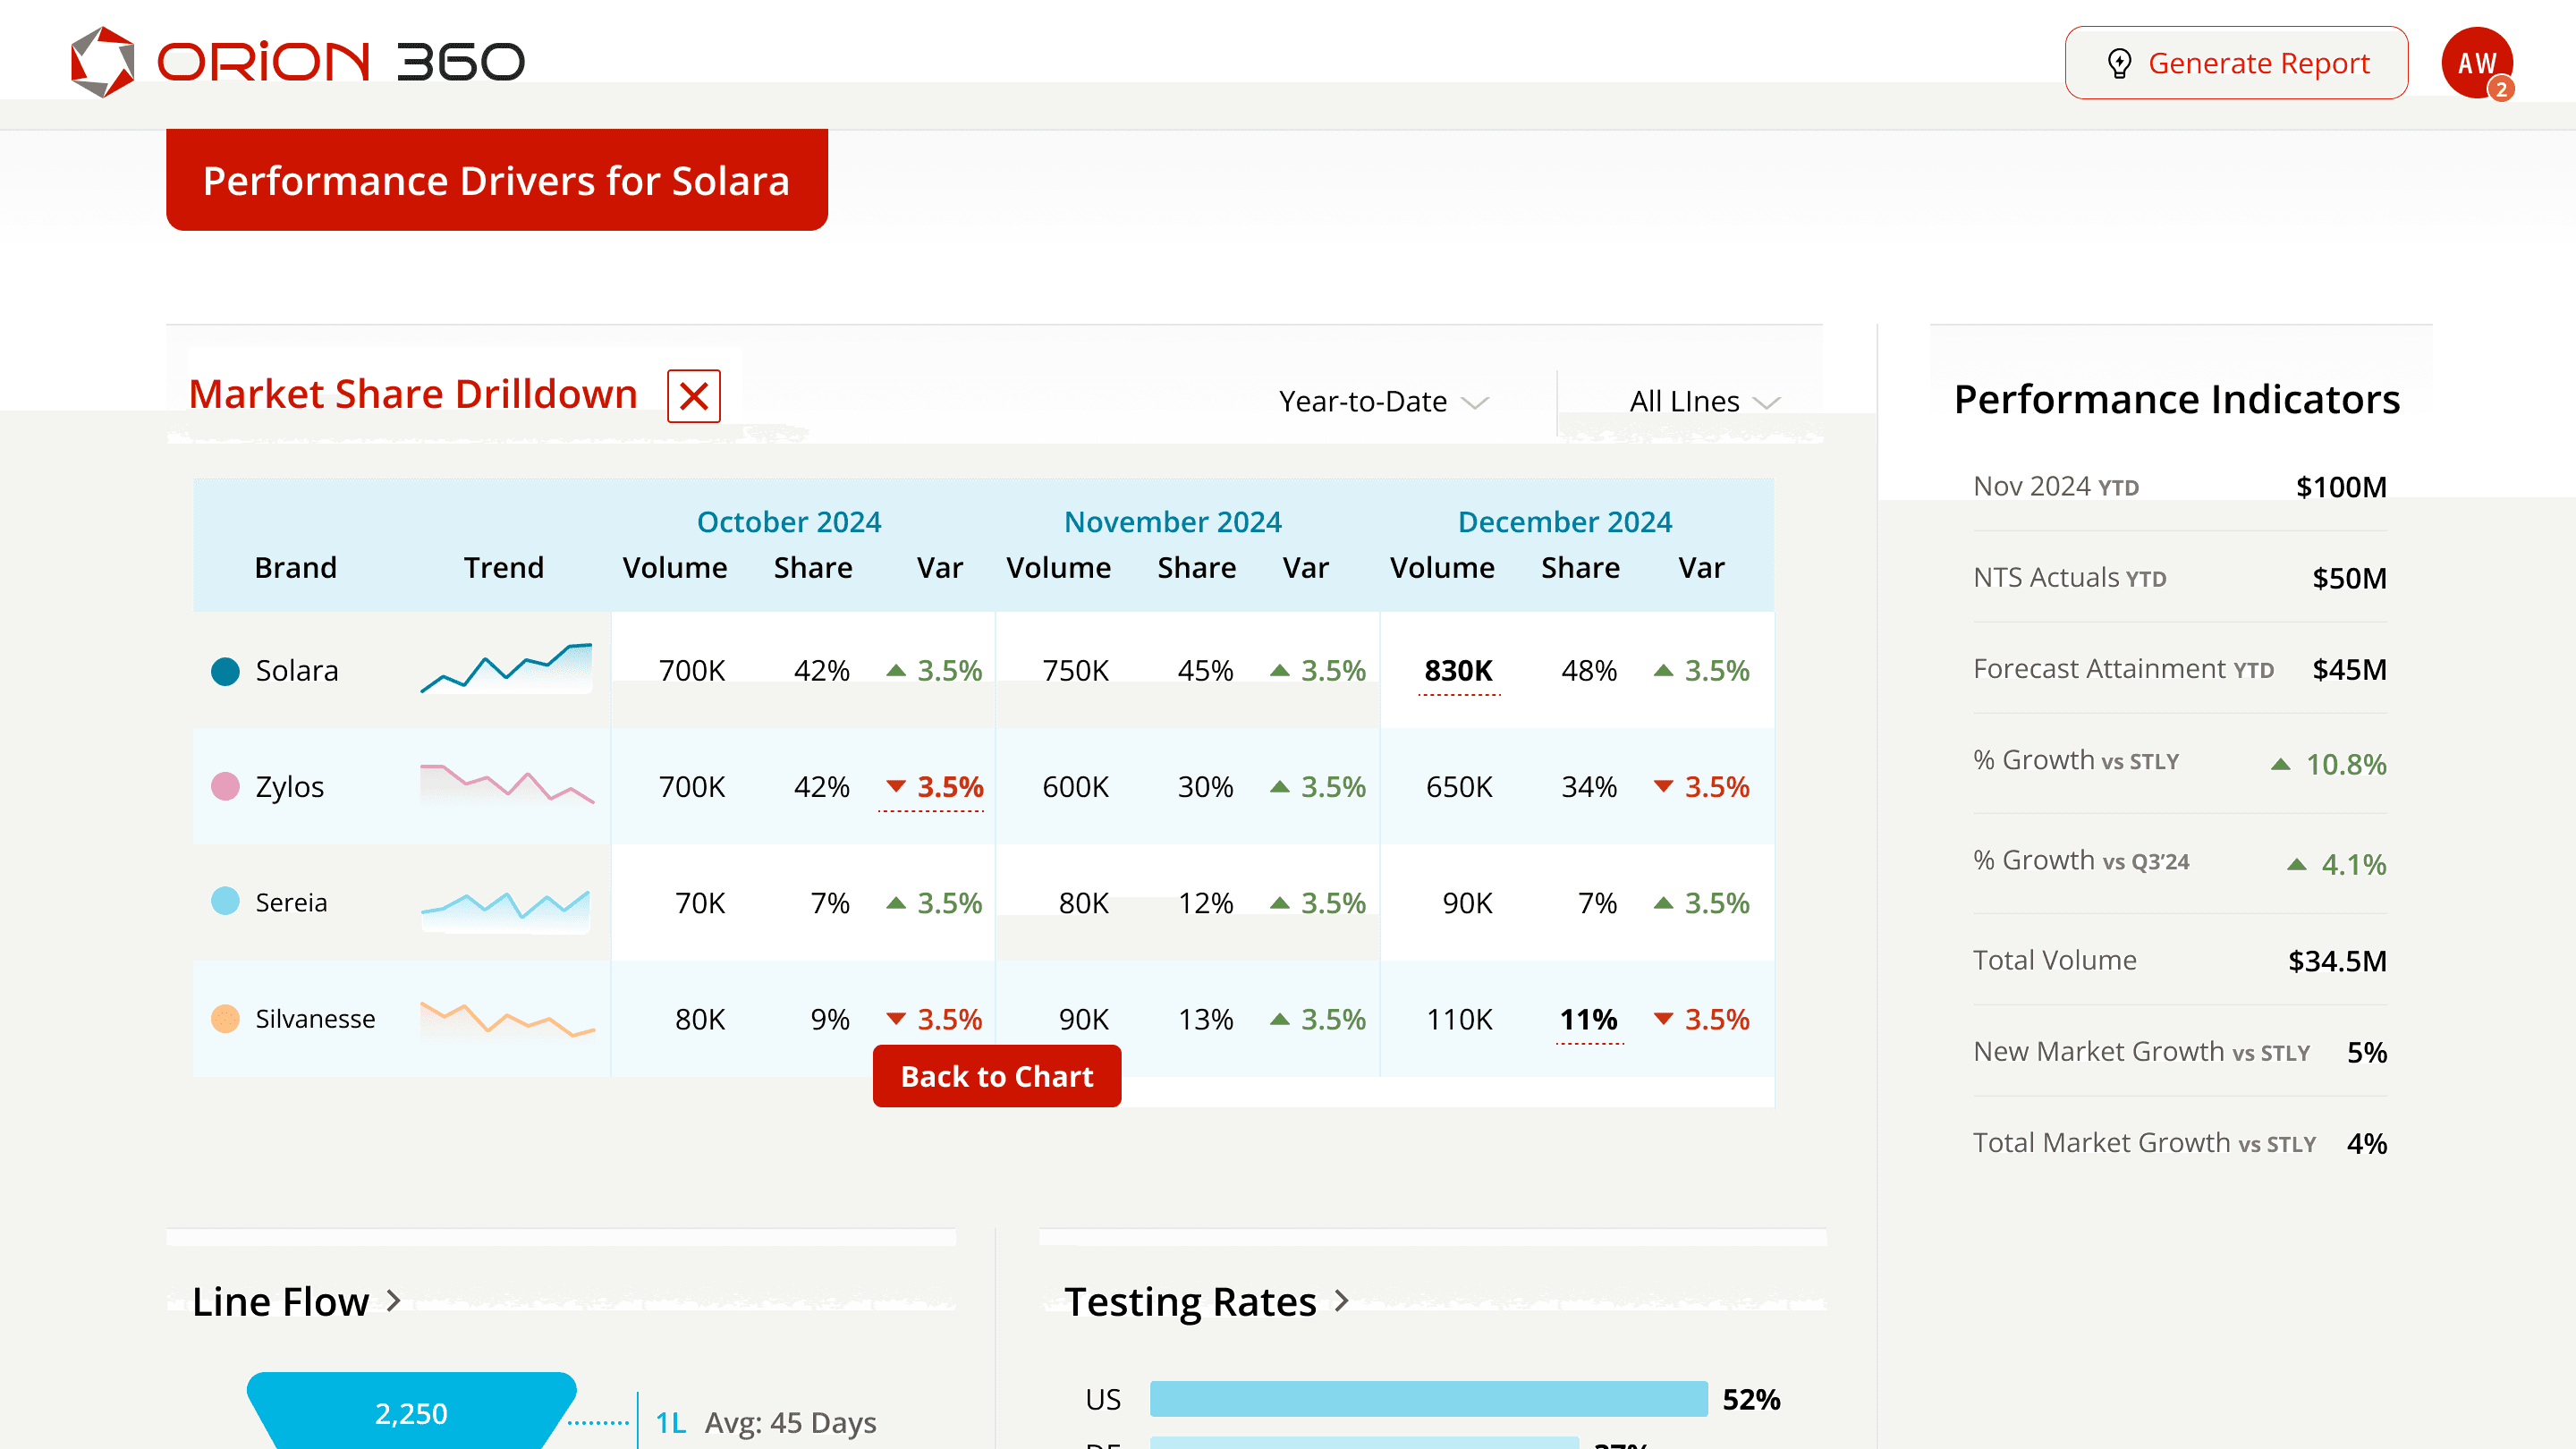Click the Orion 360 logo icon
Screen dimensions: 2576x1449
(x=102, y=62)
